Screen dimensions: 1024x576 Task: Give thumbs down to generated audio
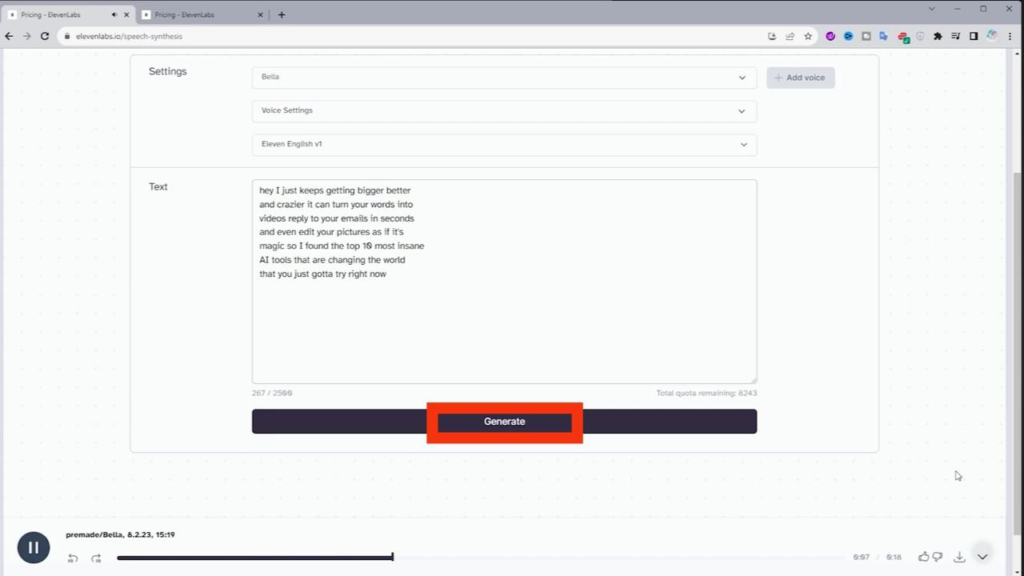[x=937, y=557]
